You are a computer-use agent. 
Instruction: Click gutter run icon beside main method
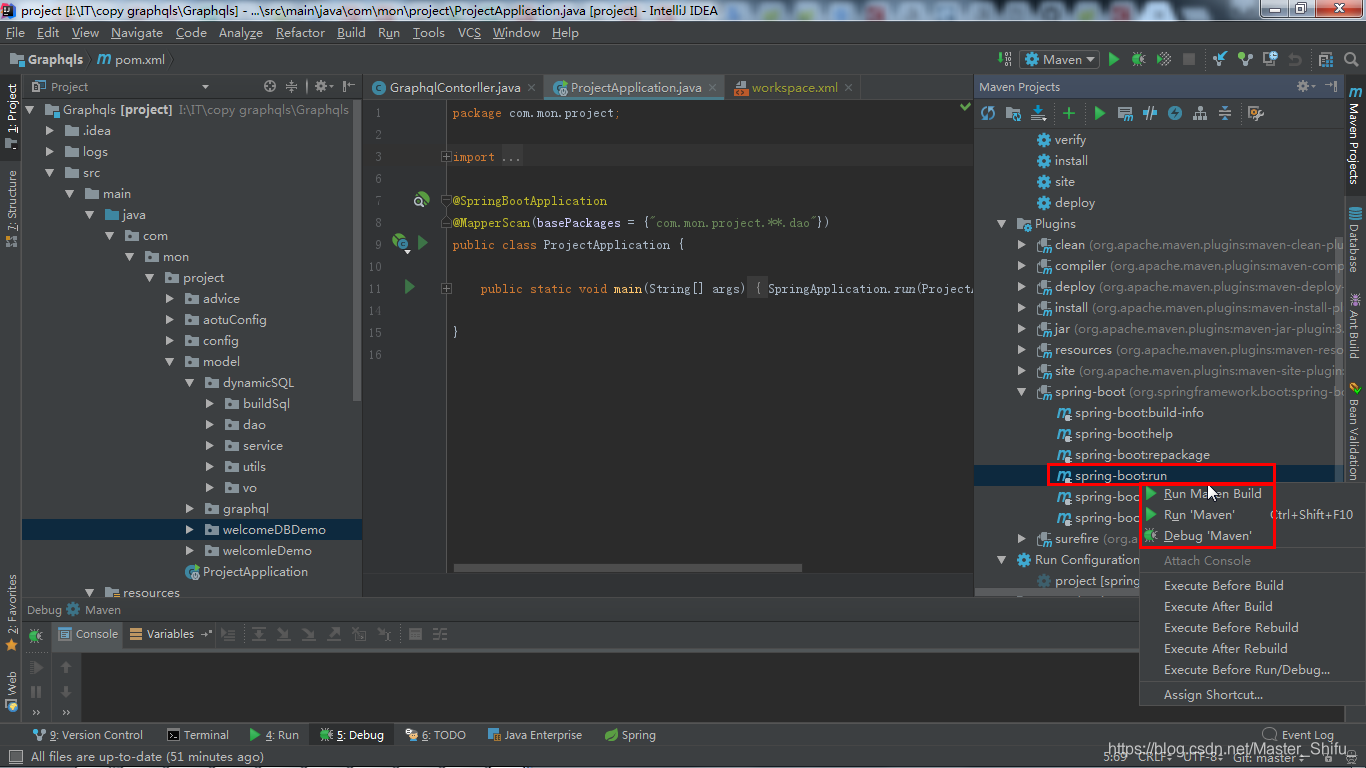point(409,288)
